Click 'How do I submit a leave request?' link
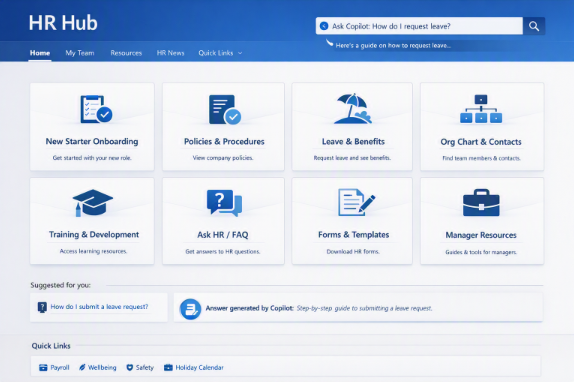574x382 pixels. click(99, 307)
